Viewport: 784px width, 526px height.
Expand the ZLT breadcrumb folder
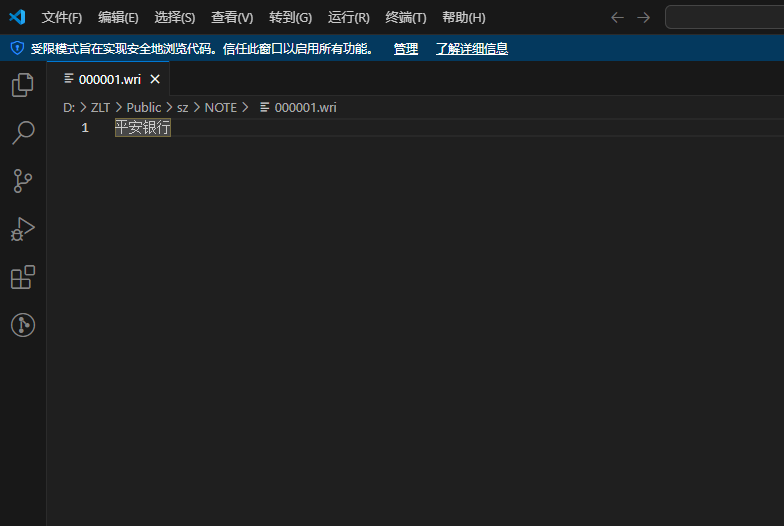click(100, 107)
